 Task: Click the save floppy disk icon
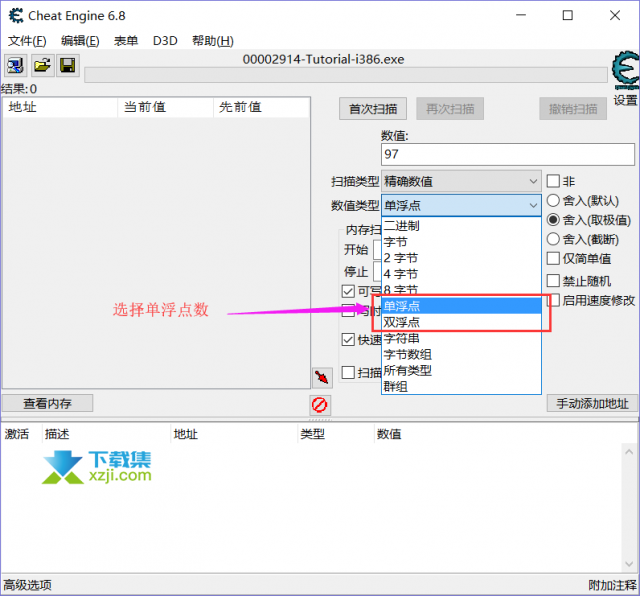click(67, 65)
